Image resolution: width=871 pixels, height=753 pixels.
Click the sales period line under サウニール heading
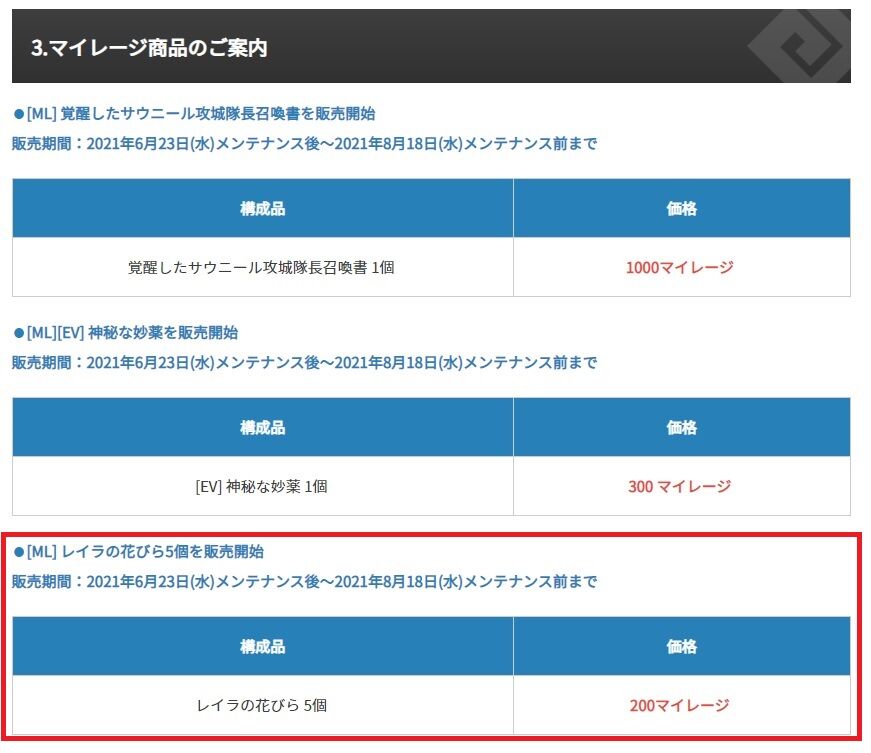coord(304,144)
